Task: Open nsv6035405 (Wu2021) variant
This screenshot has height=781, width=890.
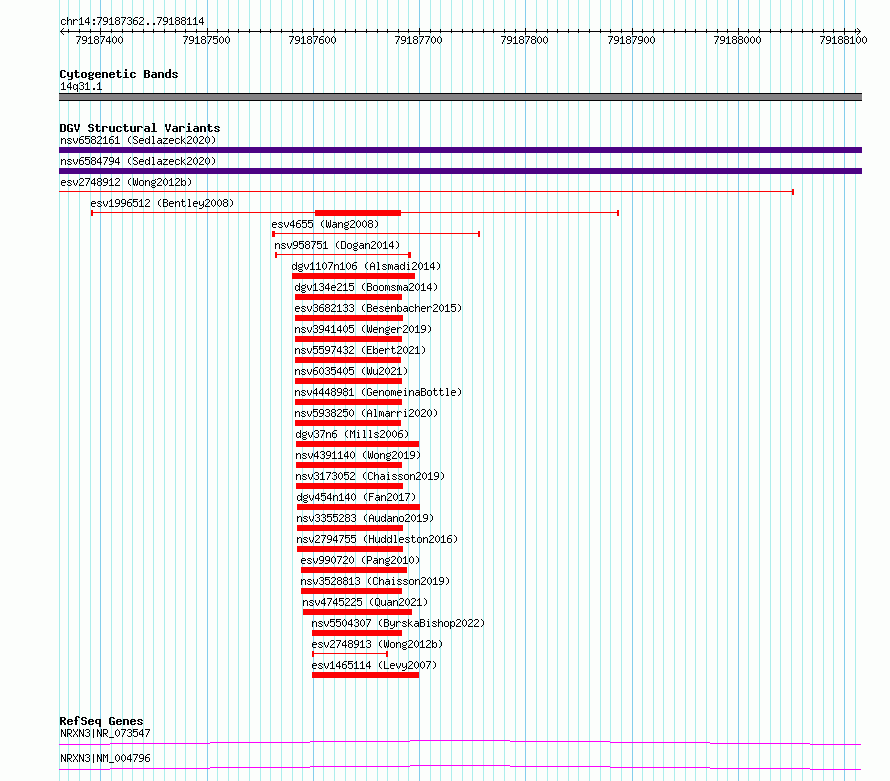Action: pos(351,371)
